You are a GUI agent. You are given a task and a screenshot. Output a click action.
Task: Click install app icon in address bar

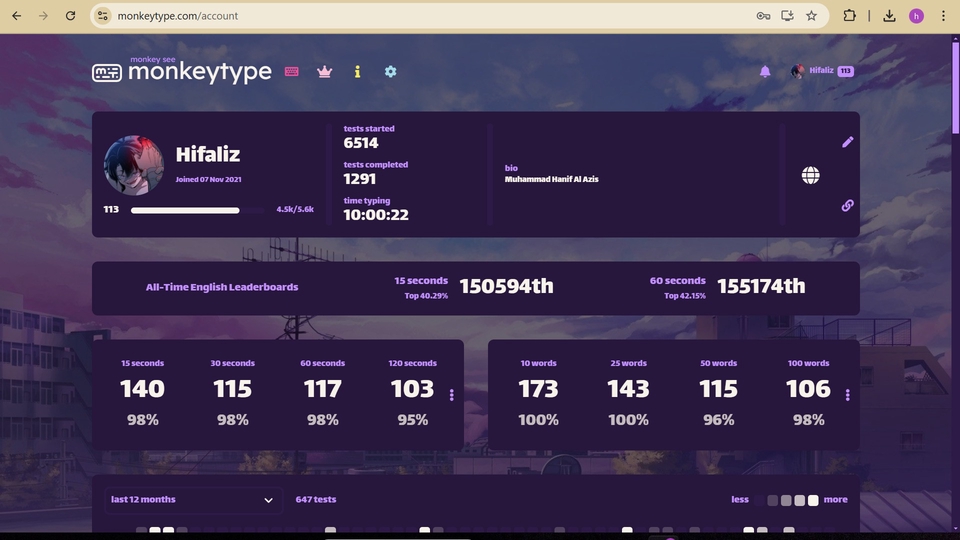[x=787, y=16]
